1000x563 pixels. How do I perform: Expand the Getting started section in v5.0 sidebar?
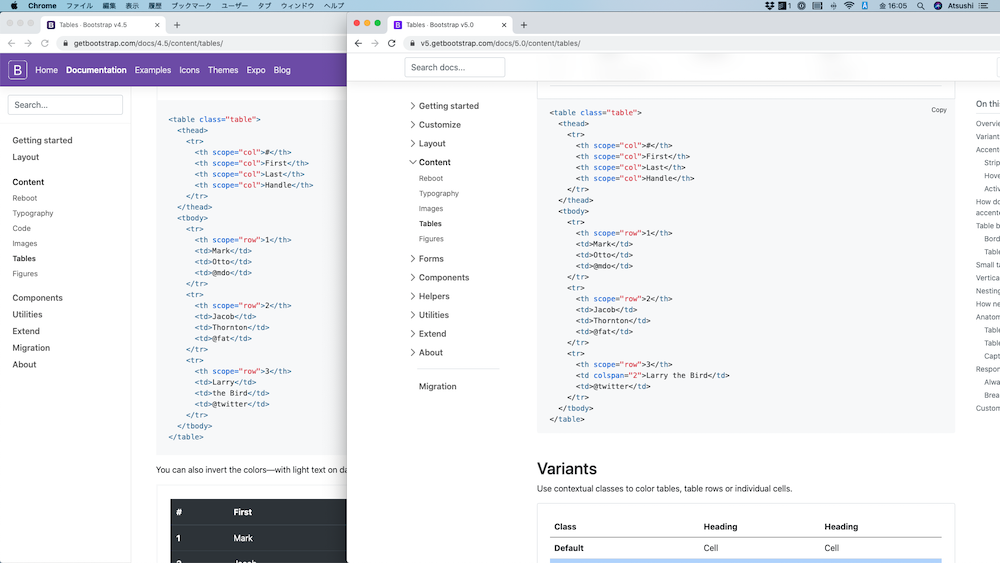[x=444, y=106]
